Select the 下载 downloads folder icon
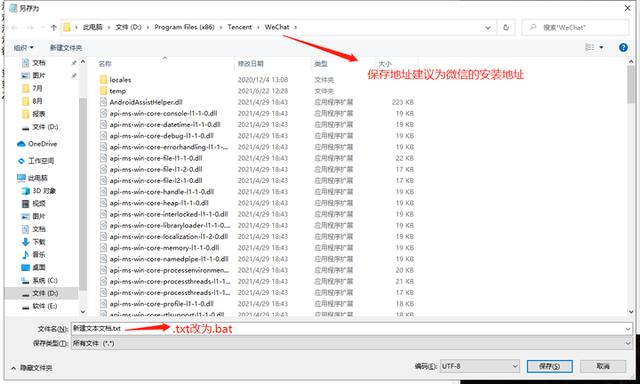The height and width of the screenshot is (384, 640). 25,242
